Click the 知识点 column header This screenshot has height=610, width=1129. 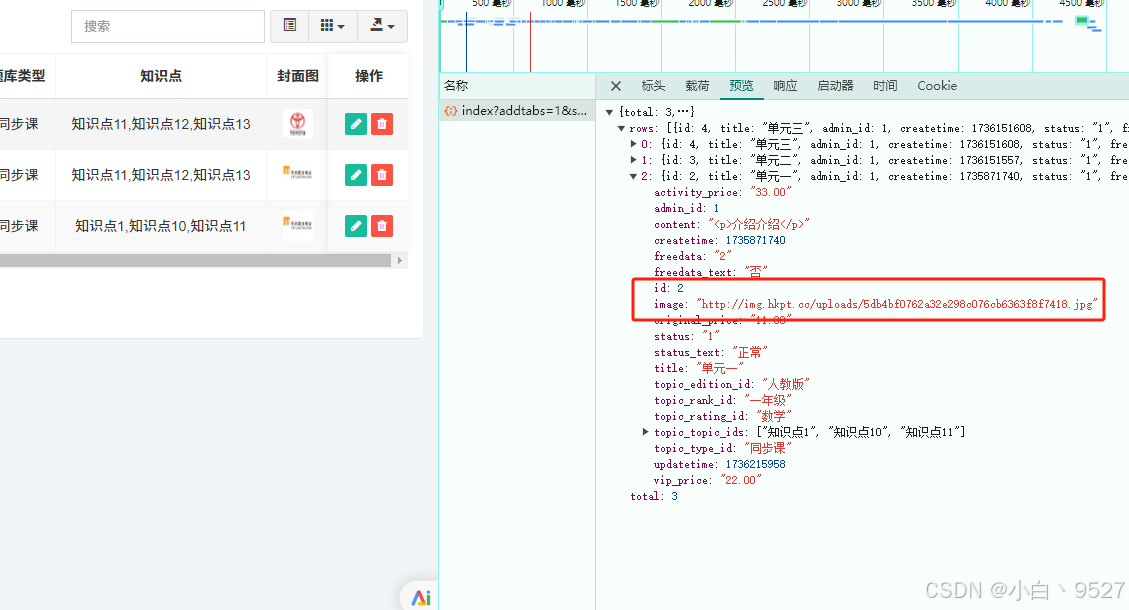pyautogui.click(x=161, y=76)
